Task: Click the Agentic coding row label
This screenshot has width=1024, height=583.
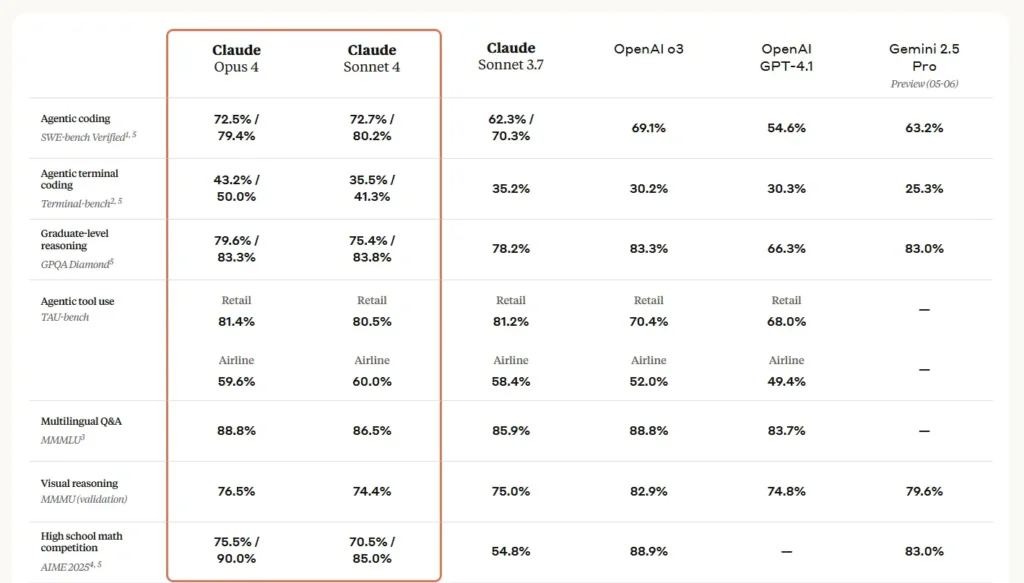Action: point(76,119)
